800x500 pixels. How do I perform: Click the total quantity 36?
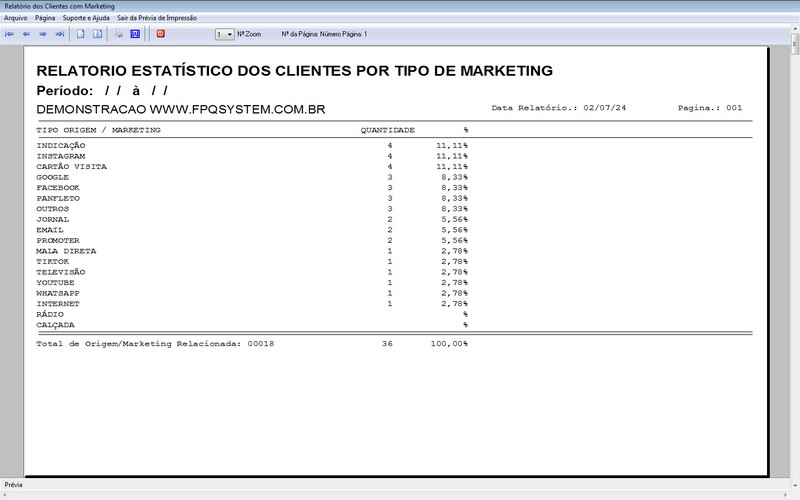coord(387,344)
